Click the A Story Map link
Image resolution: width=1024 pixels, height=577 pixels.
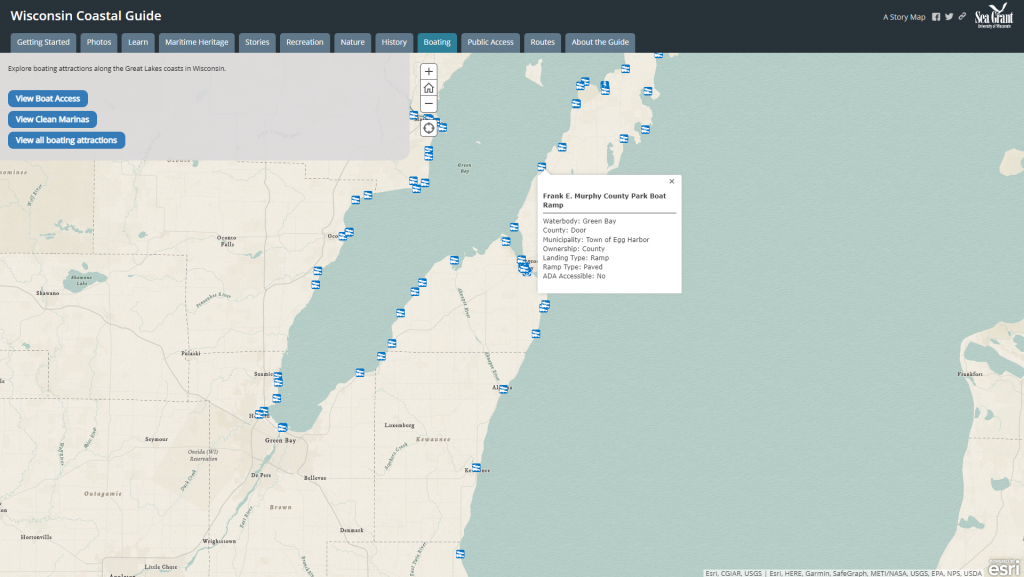click(x=904, y=17)
